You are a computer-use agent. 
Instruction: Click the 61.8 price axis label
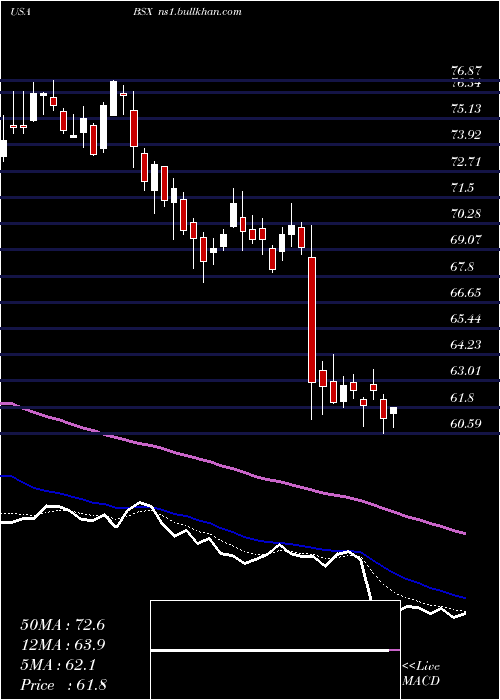coord(463,398)
